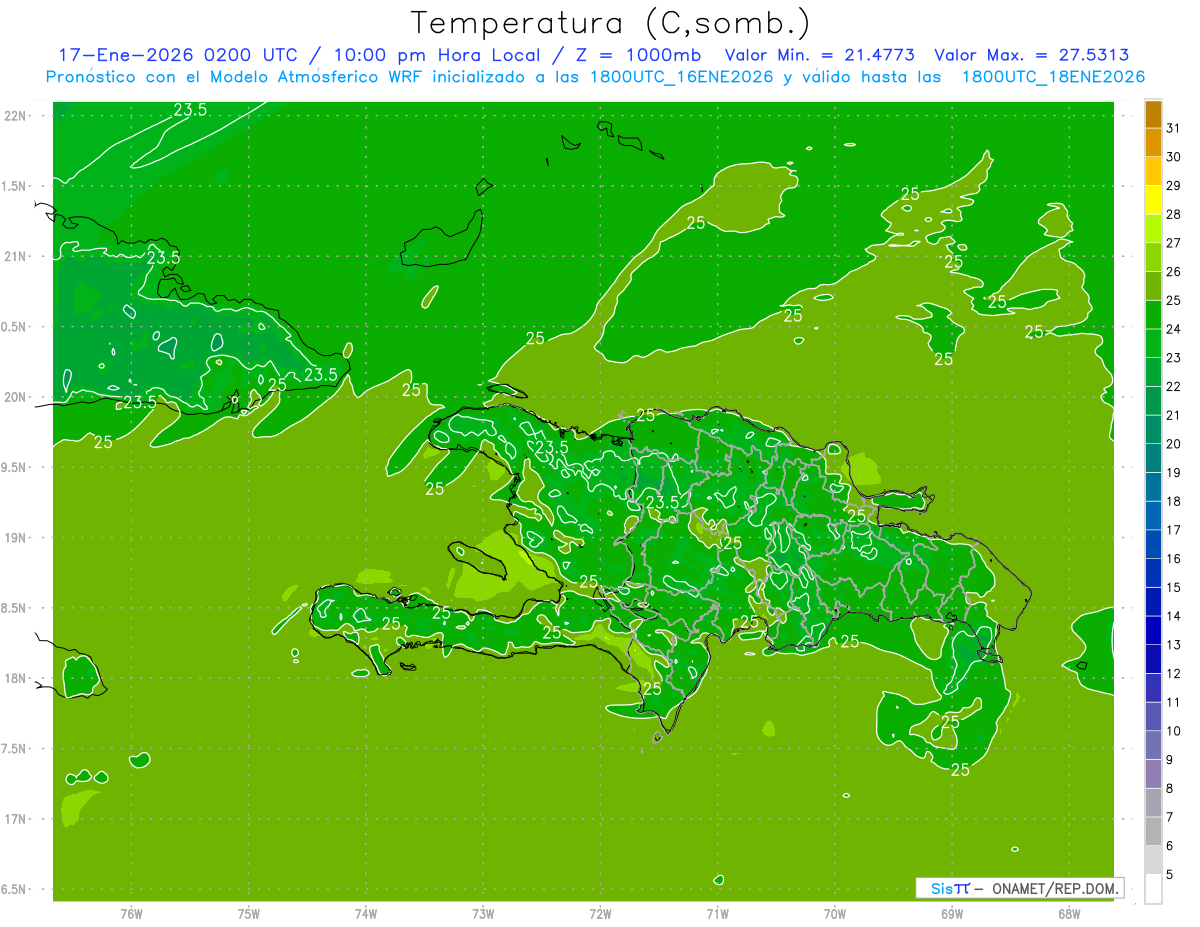Click the white legend swatch below value 5
This screenshot has height=927, width=1200.
(x=1153, y=889)
